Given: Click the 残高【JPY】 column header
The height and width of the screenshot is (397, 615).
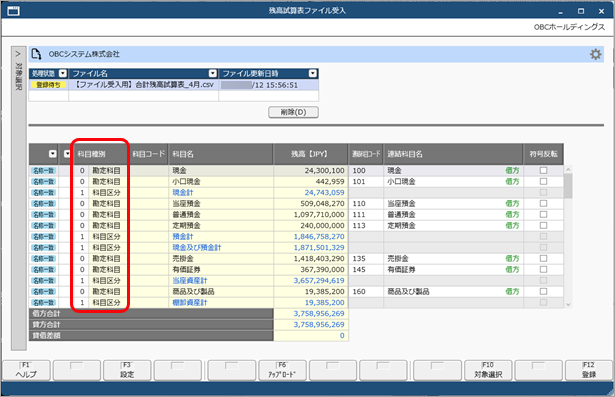Looking at the screenshot, I should coord(310,154).
